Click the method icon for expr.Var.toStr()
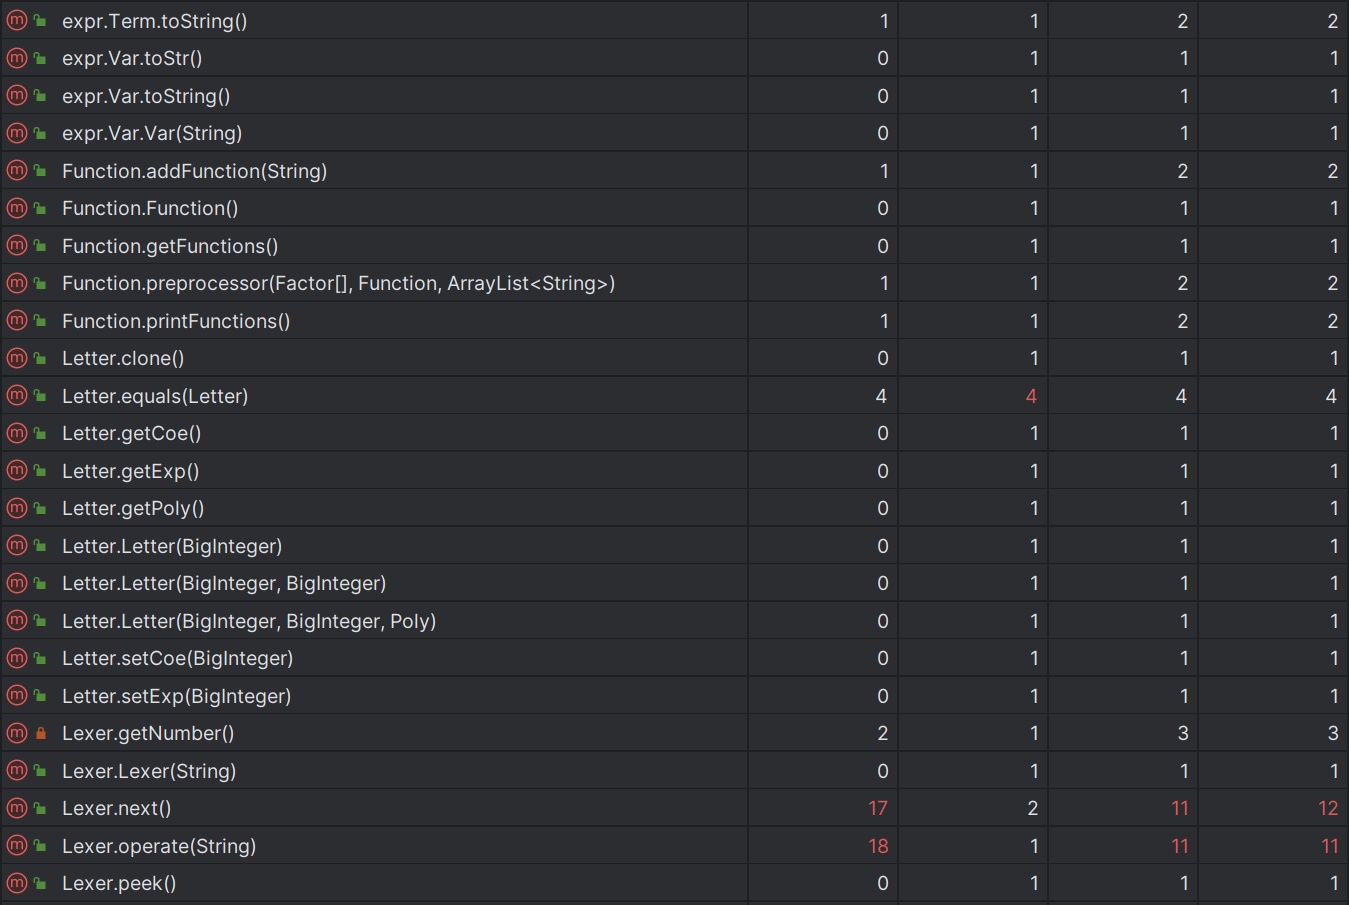Viewport: 1349px width, 905px height. pyautogui.click(x=17, y=58)
